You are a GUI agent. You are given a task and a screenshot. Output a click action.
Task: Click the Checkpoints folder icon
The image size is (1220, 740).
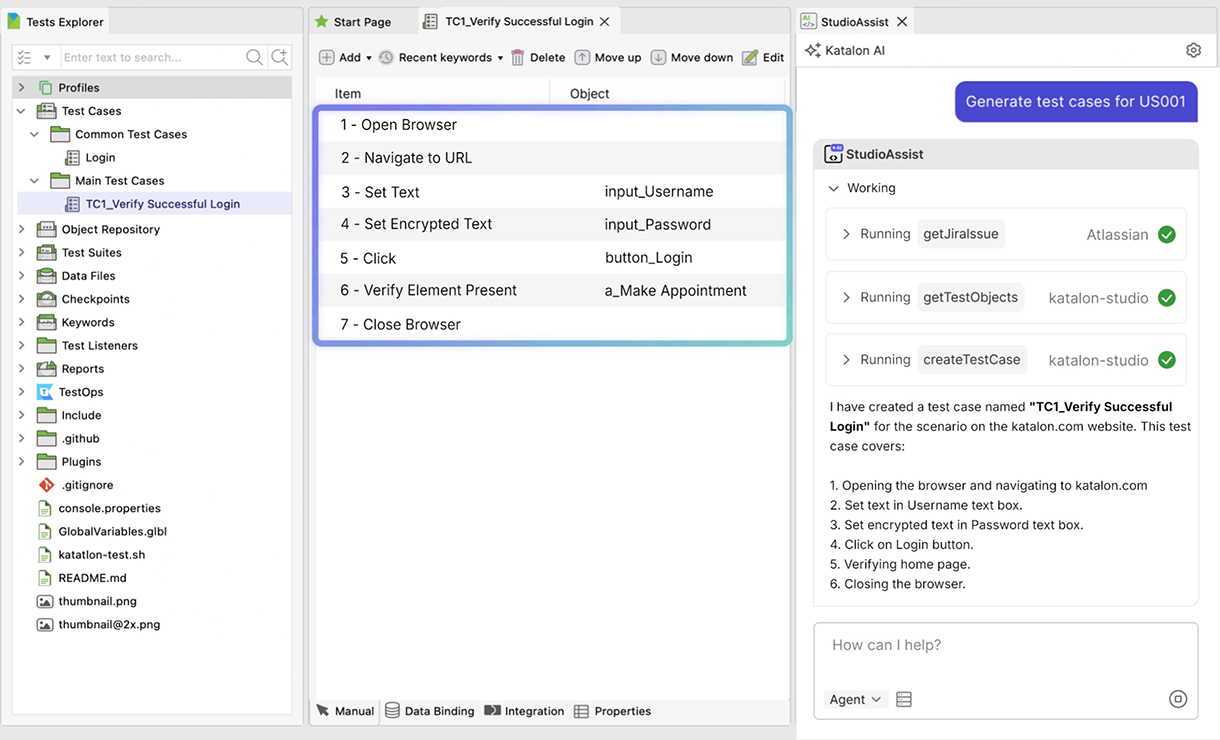tap(46, 299)
